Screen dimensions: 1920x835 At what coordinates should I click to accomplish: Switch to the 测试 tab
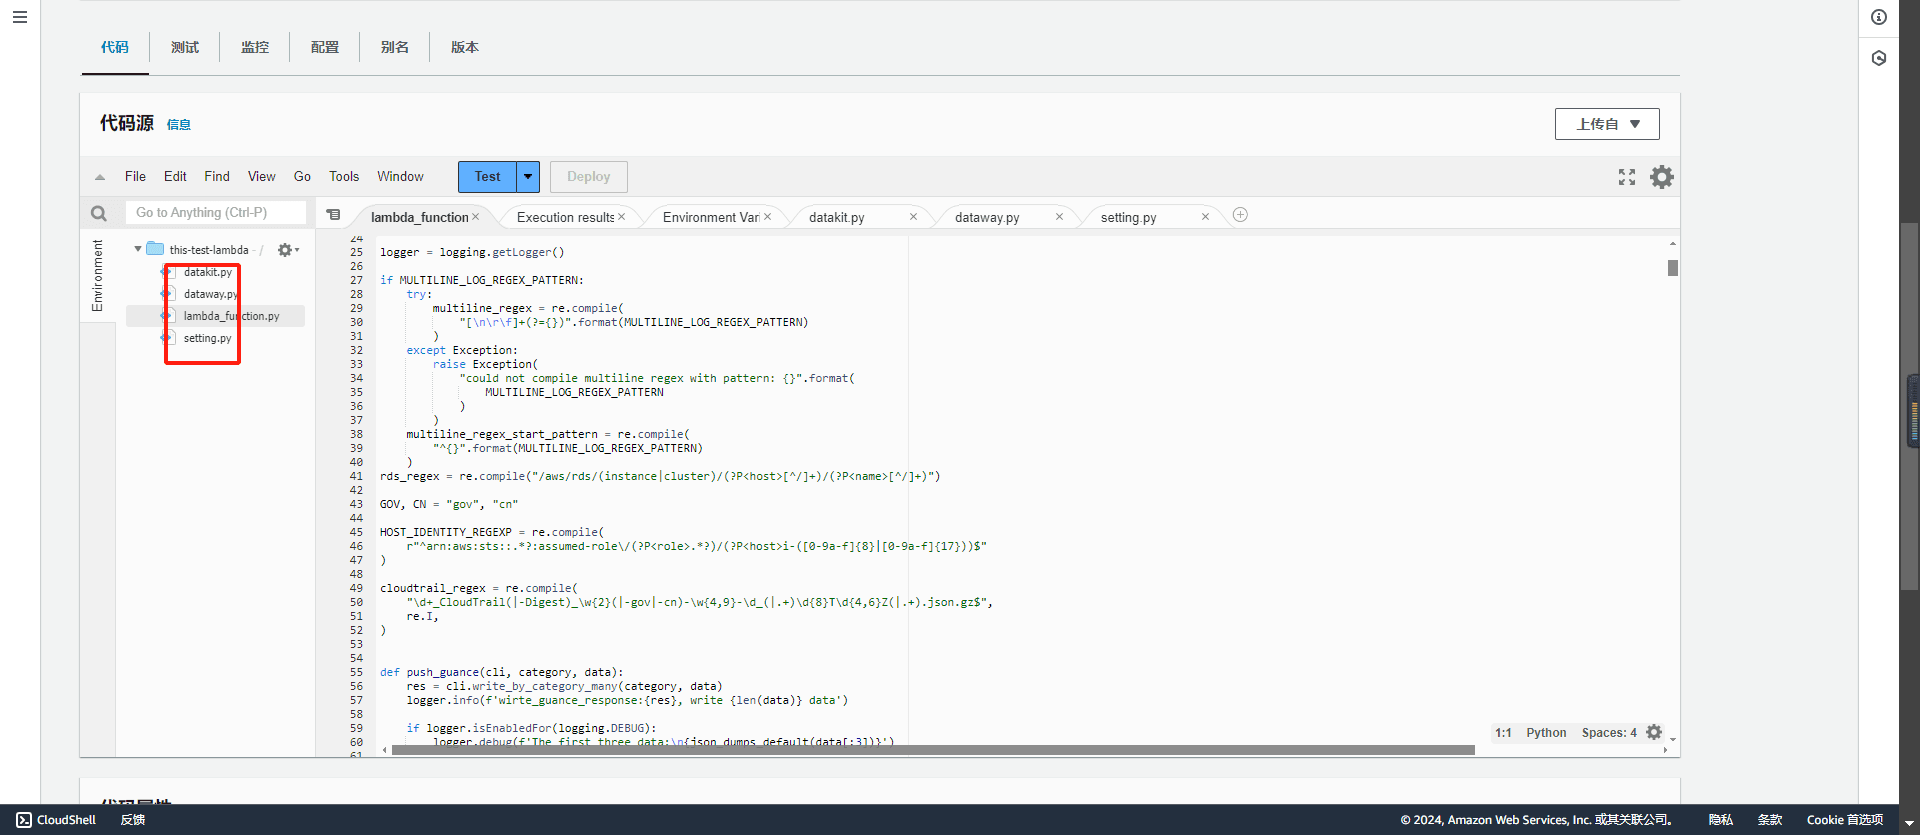[185, 47]
